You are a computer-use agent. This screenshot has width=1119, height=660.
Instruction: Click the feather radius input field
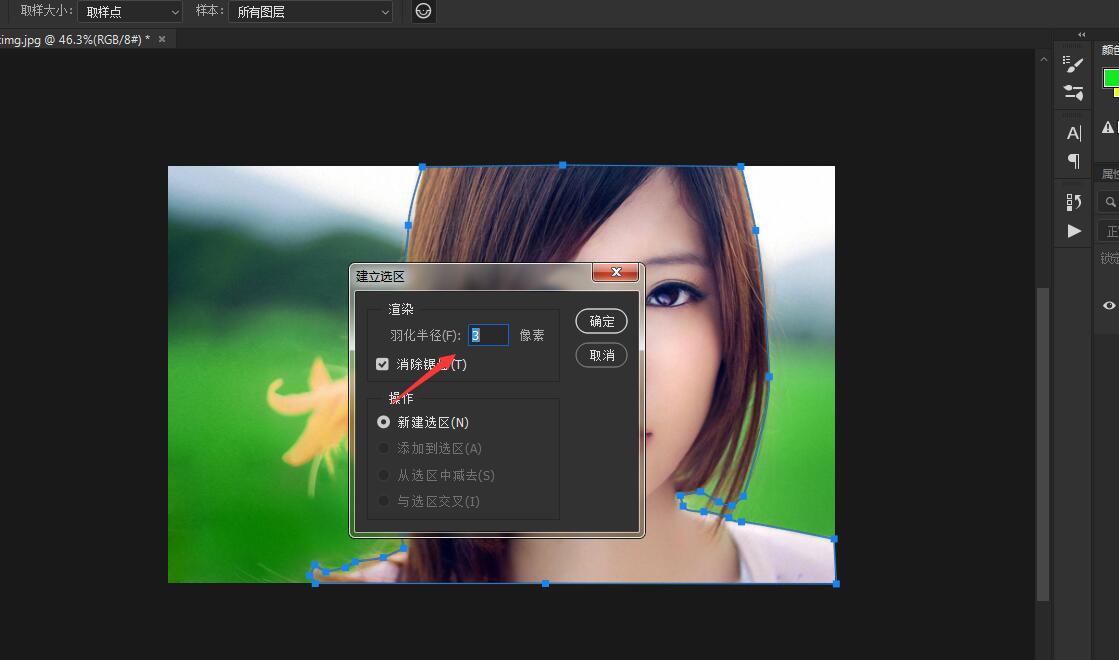tap(488, 335)
